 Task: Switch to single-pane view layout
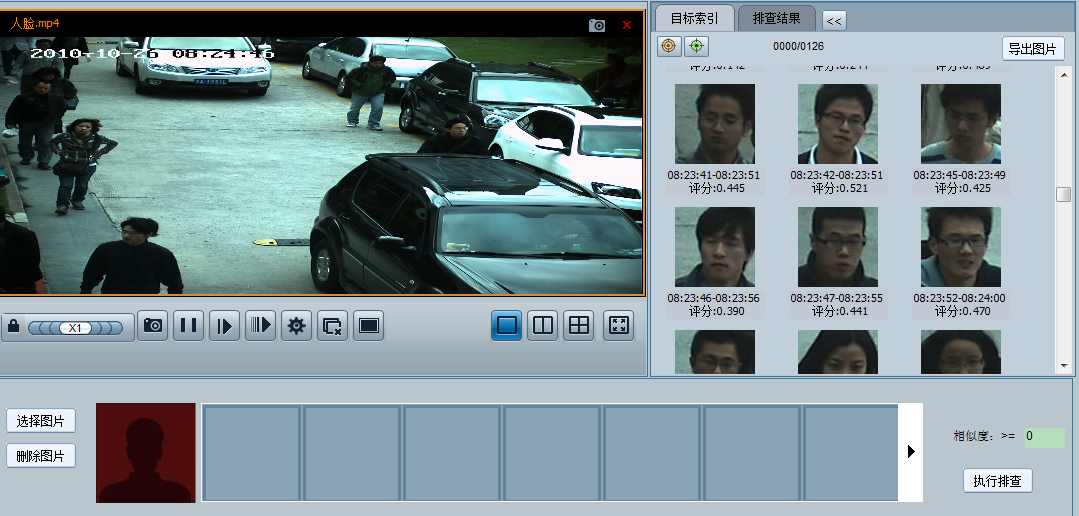coord(506,325)
